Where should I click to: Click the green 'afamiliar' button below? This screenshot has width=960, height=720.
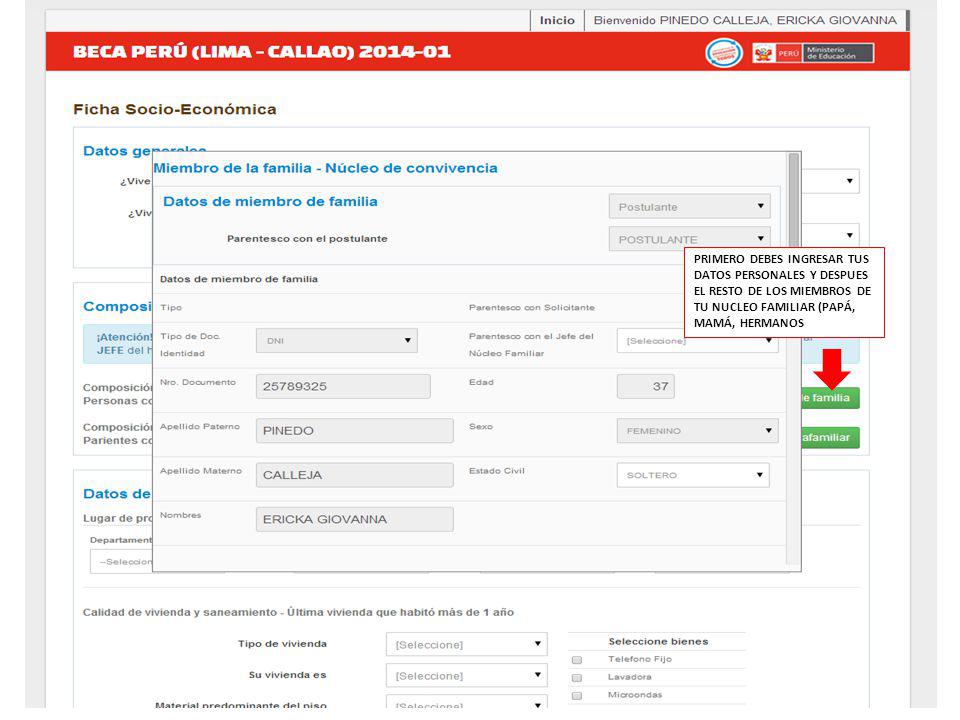click(830, 437)
